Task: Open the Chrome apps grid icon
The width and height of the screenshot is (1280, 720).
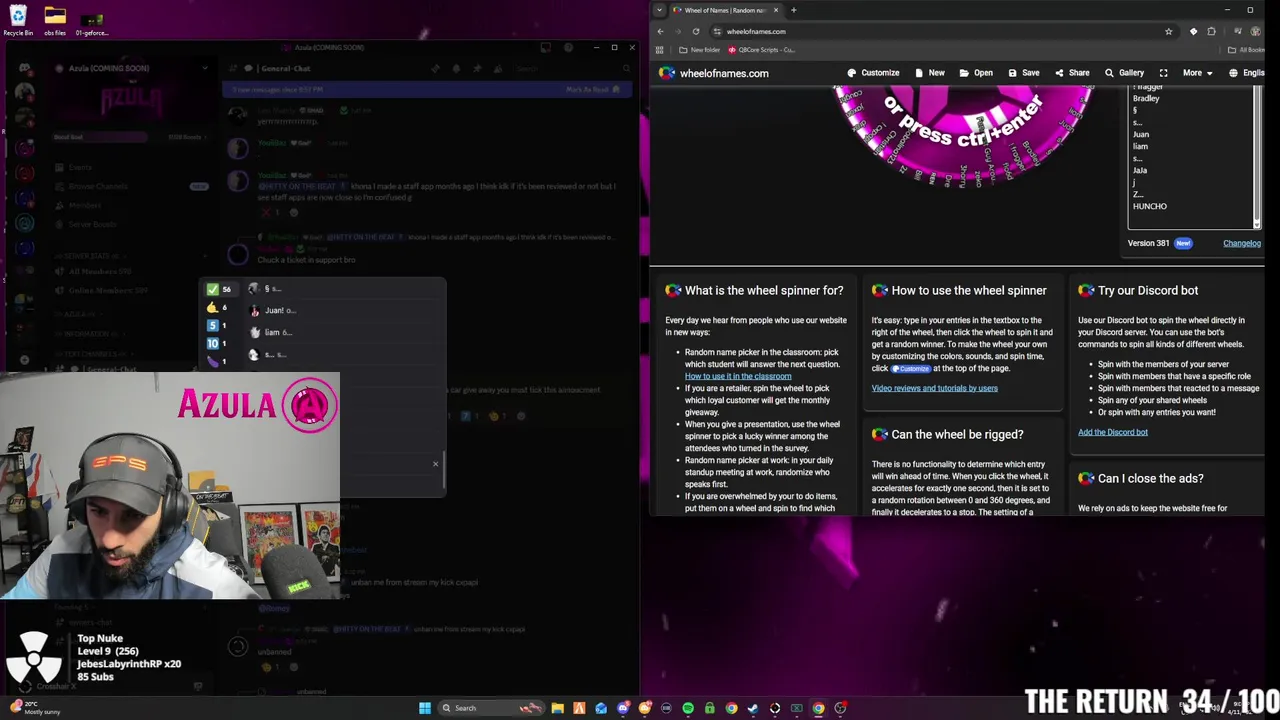Action: (660, 49)
